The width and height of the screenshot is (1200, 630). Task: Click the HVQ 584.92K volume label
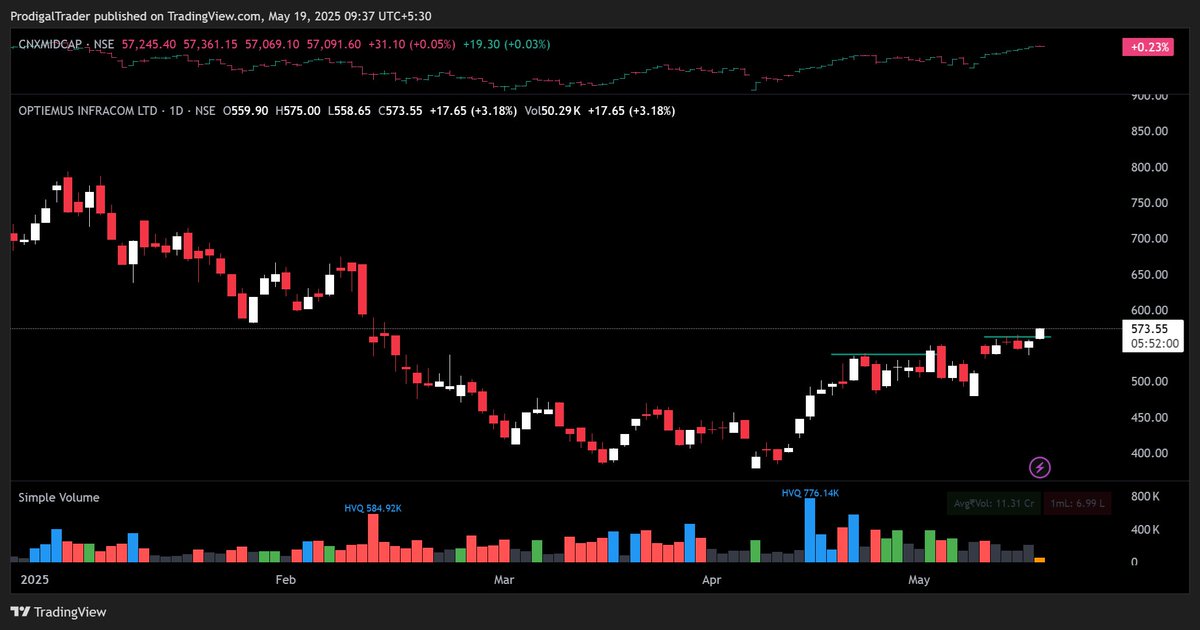pyautogui.click(x=373, y=508)
